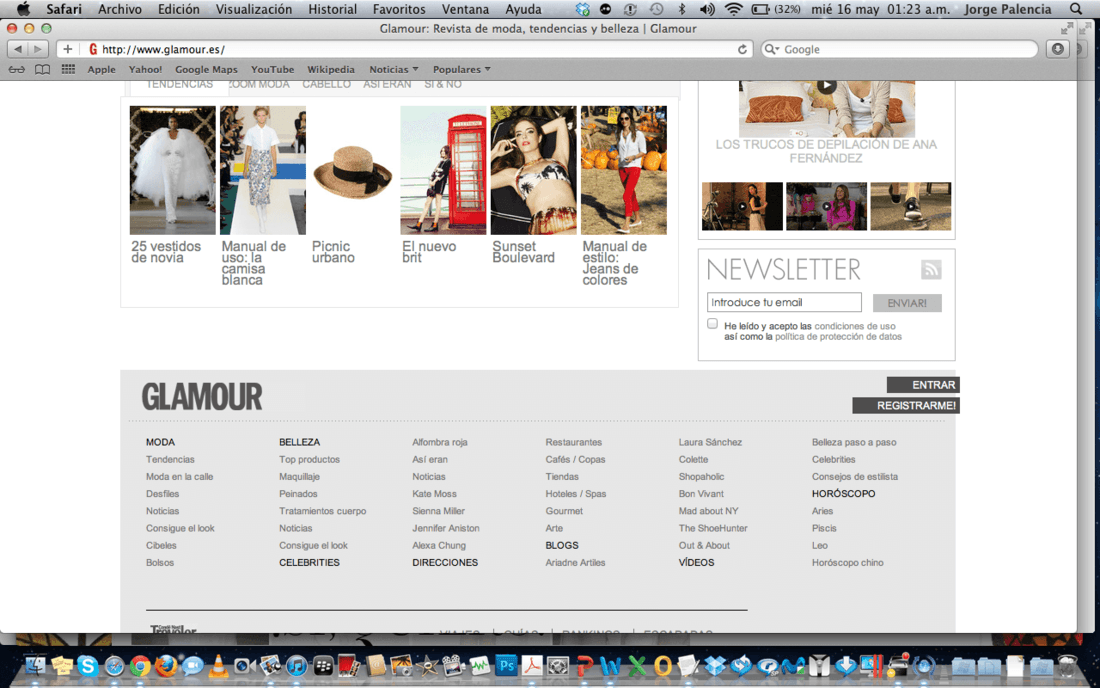Open the Picnic urbano hat thumbnail
Screen dimensions: 1100x688
click(353, 170)
